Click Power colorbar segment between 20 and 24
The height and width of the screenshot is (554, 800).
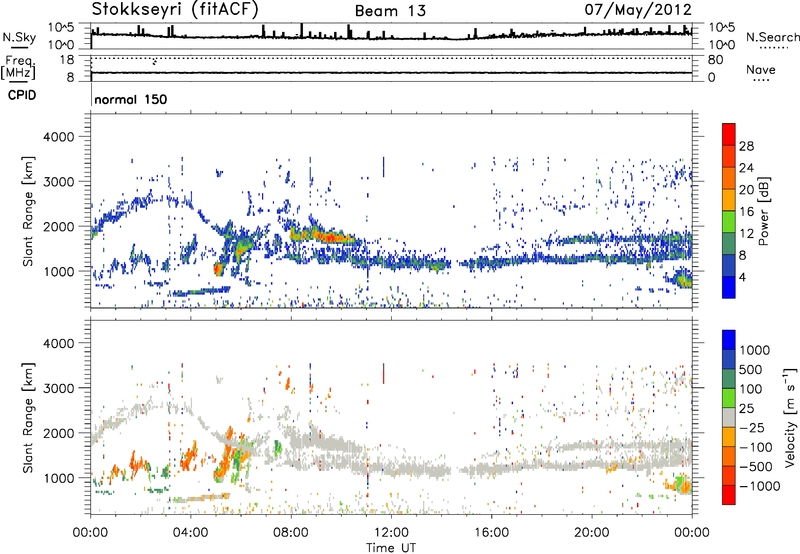pos(729,178)
